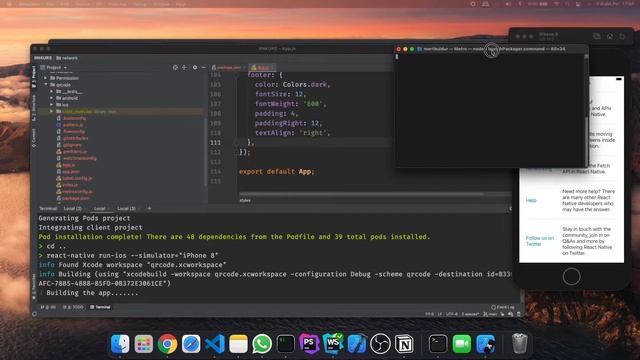
Task: Open the iOS Simulator app in Dock
Action: (485, 344)
